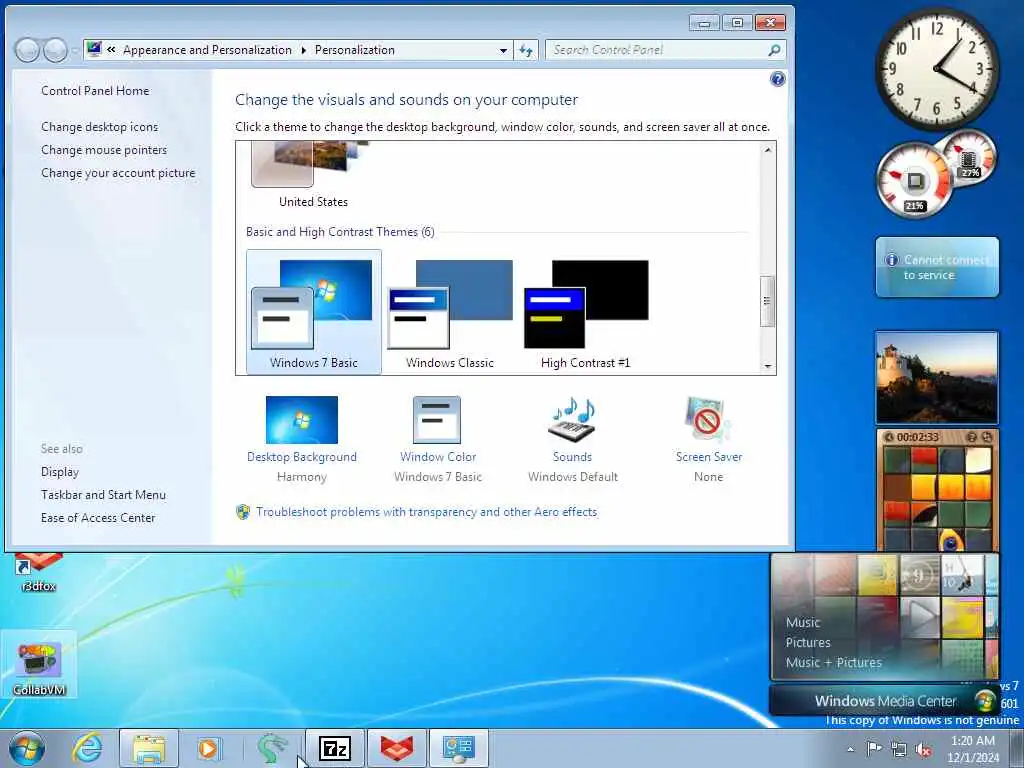Open the r3dfox desktop shortcut
This screenshot has height=768, width=1024.
[x=39, y=573]
